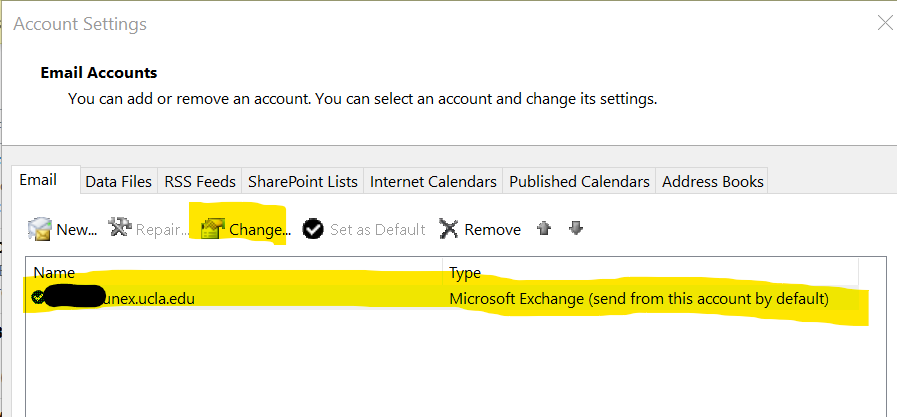Click the Repair account tool icon
Image resolution: width=897 pixels, height=417 pixels.
[x=120, y=229]
